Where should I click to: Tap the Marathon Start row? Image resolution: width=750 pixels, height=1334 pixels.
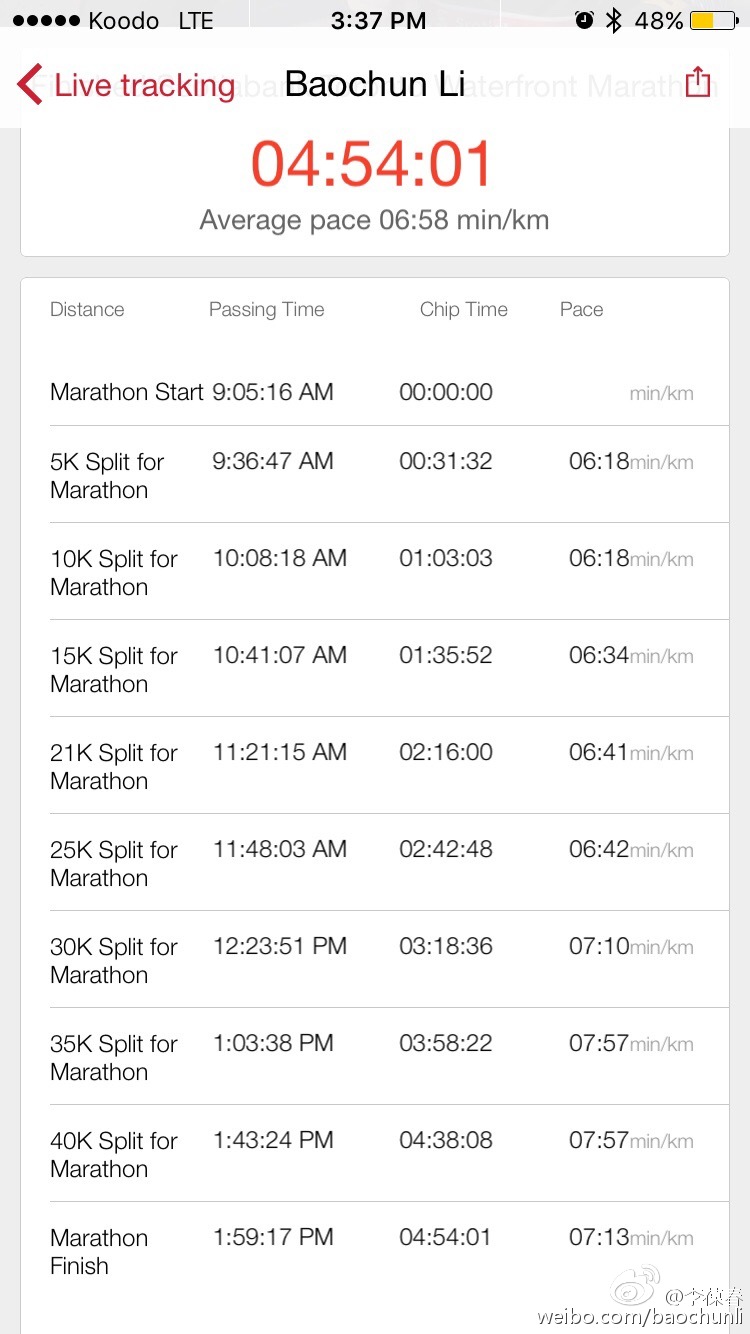[x=374, y=392]
